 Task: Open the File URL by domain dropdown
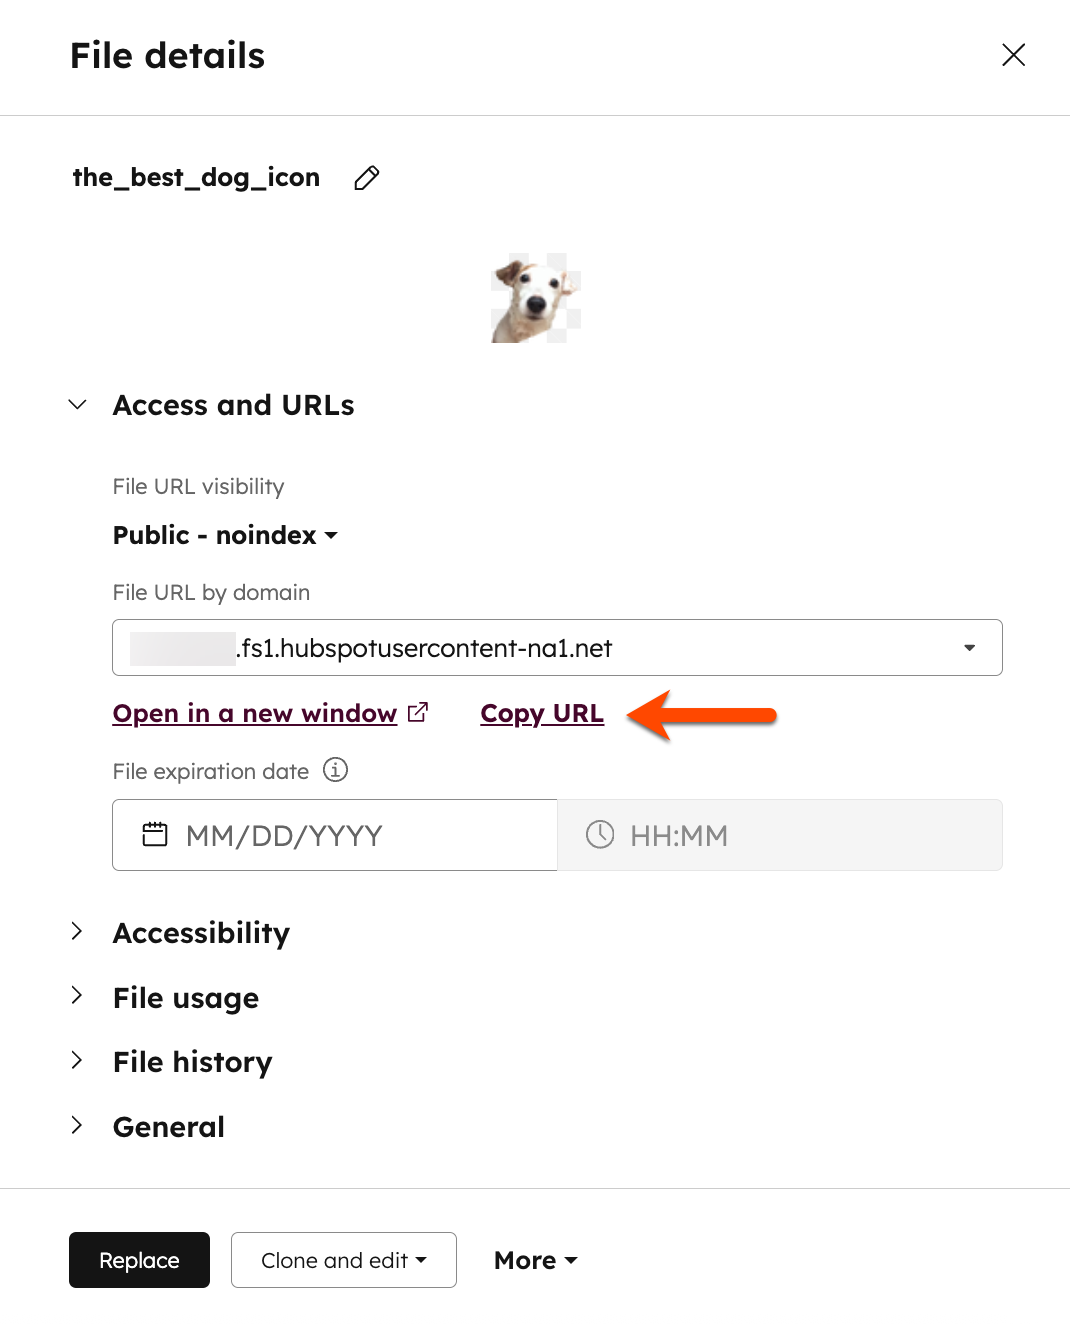tap(968, 648)
